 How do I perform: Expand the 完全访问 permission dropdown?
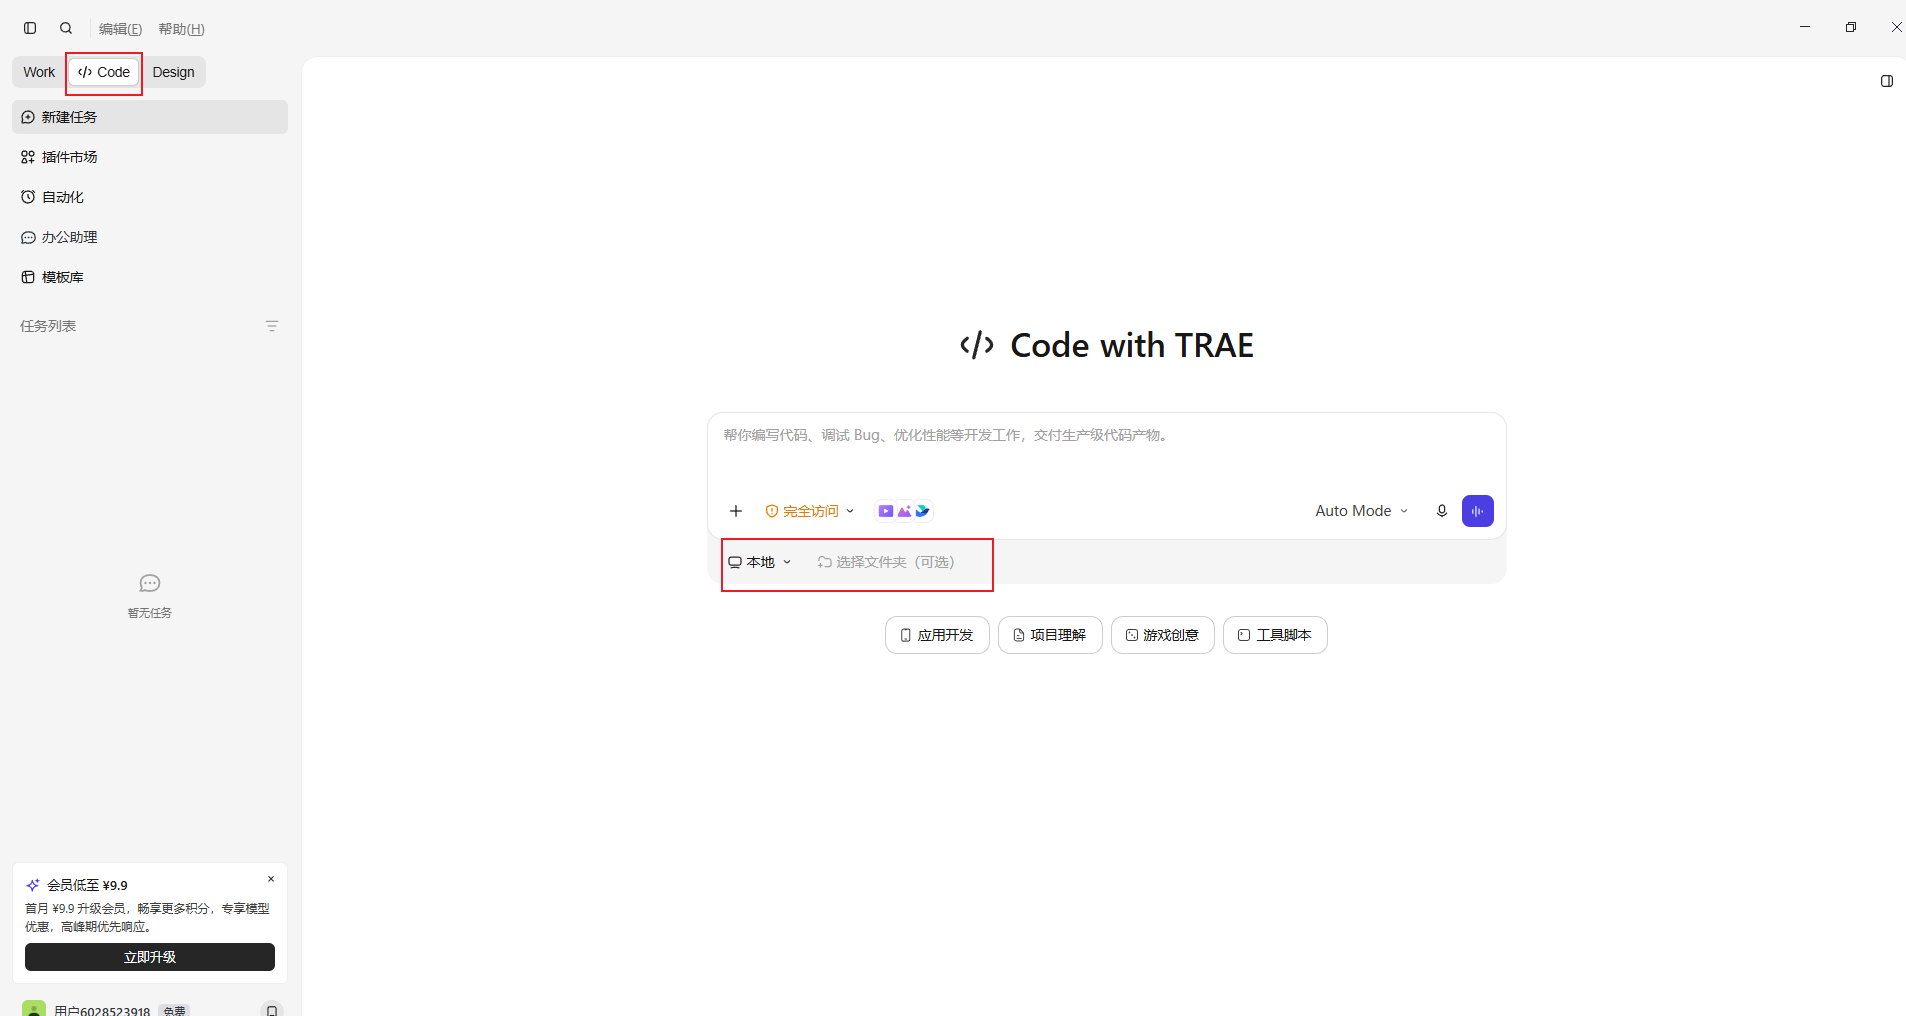[810, 511]
